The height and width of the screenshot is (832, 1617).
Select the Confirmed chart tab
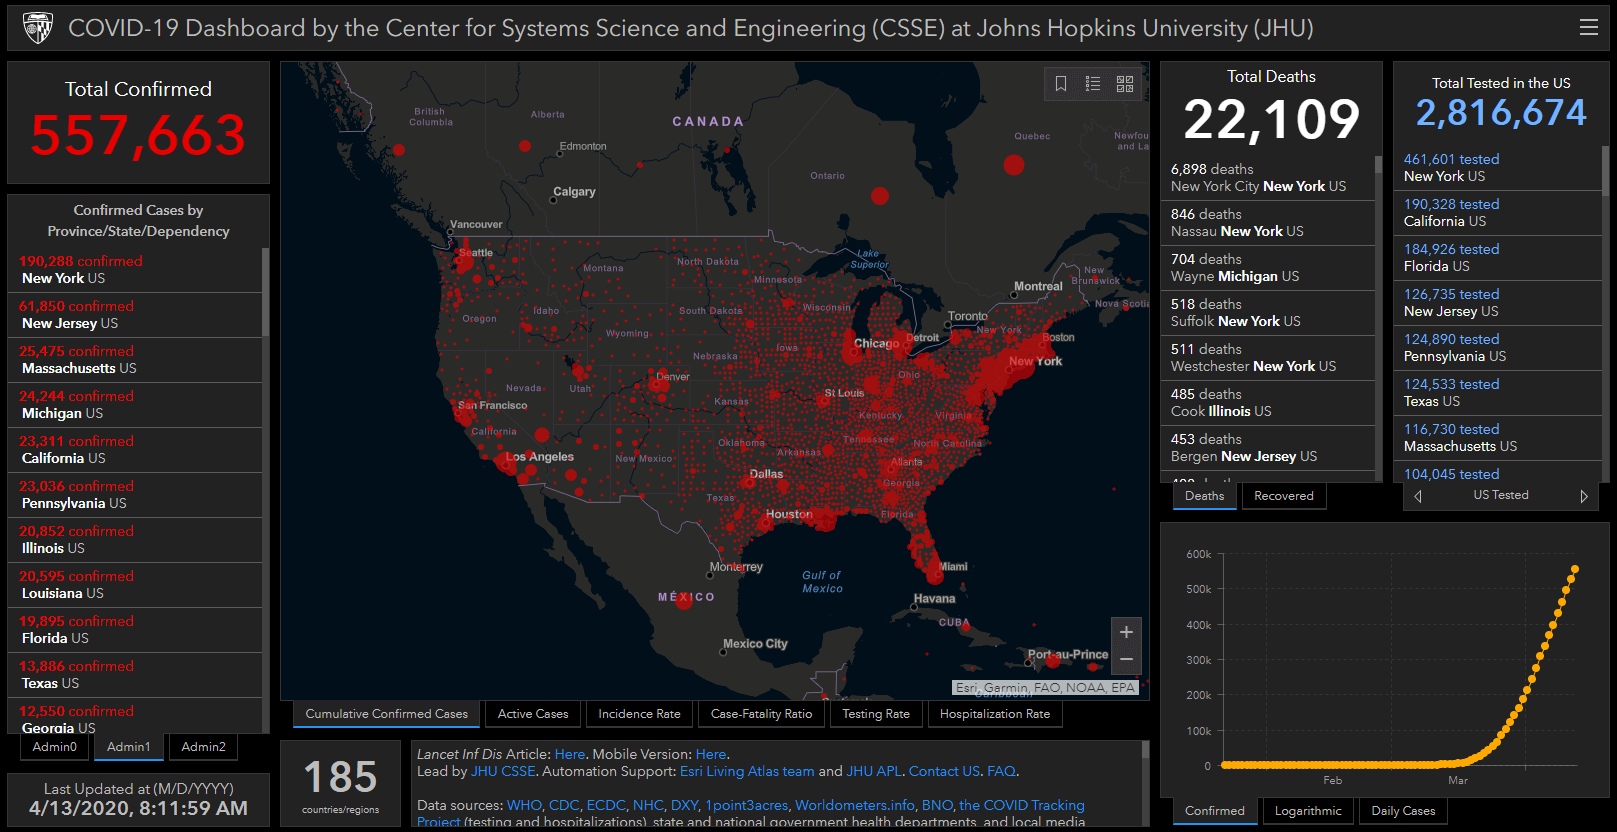coord(1215,811)
